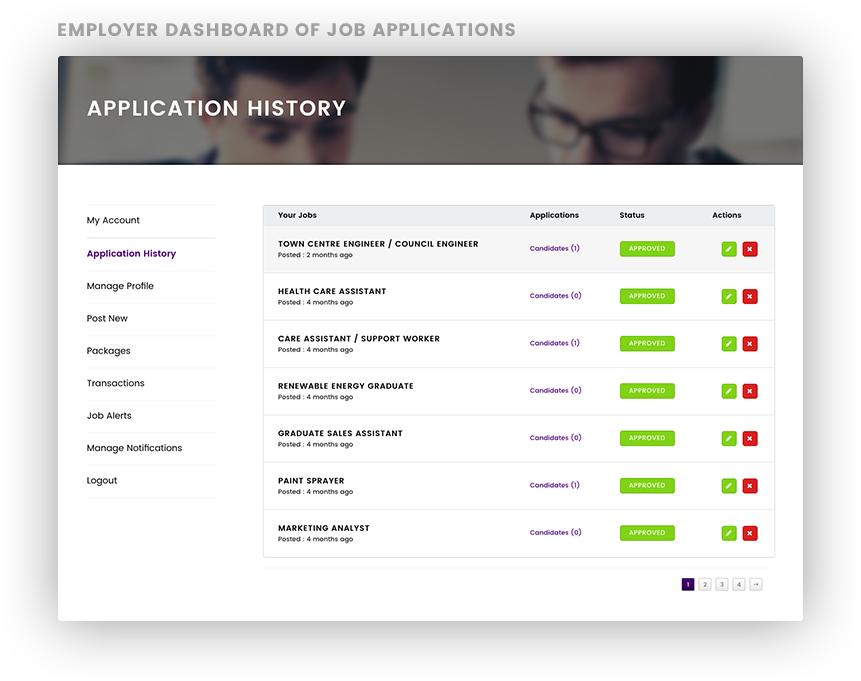Edit the Health Care Assistant job

(729, 296)
